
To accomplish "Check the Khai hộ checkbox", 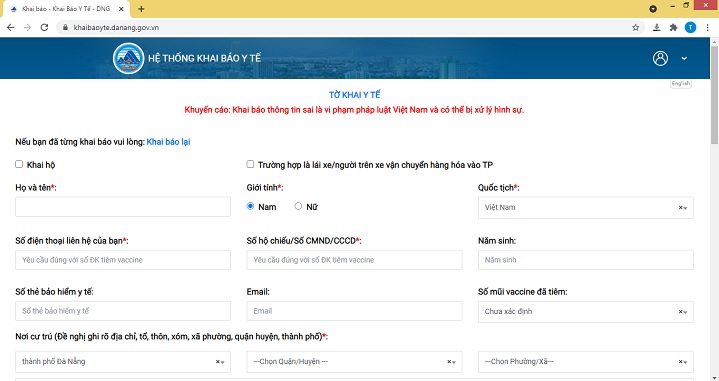I will coord(19,164).
